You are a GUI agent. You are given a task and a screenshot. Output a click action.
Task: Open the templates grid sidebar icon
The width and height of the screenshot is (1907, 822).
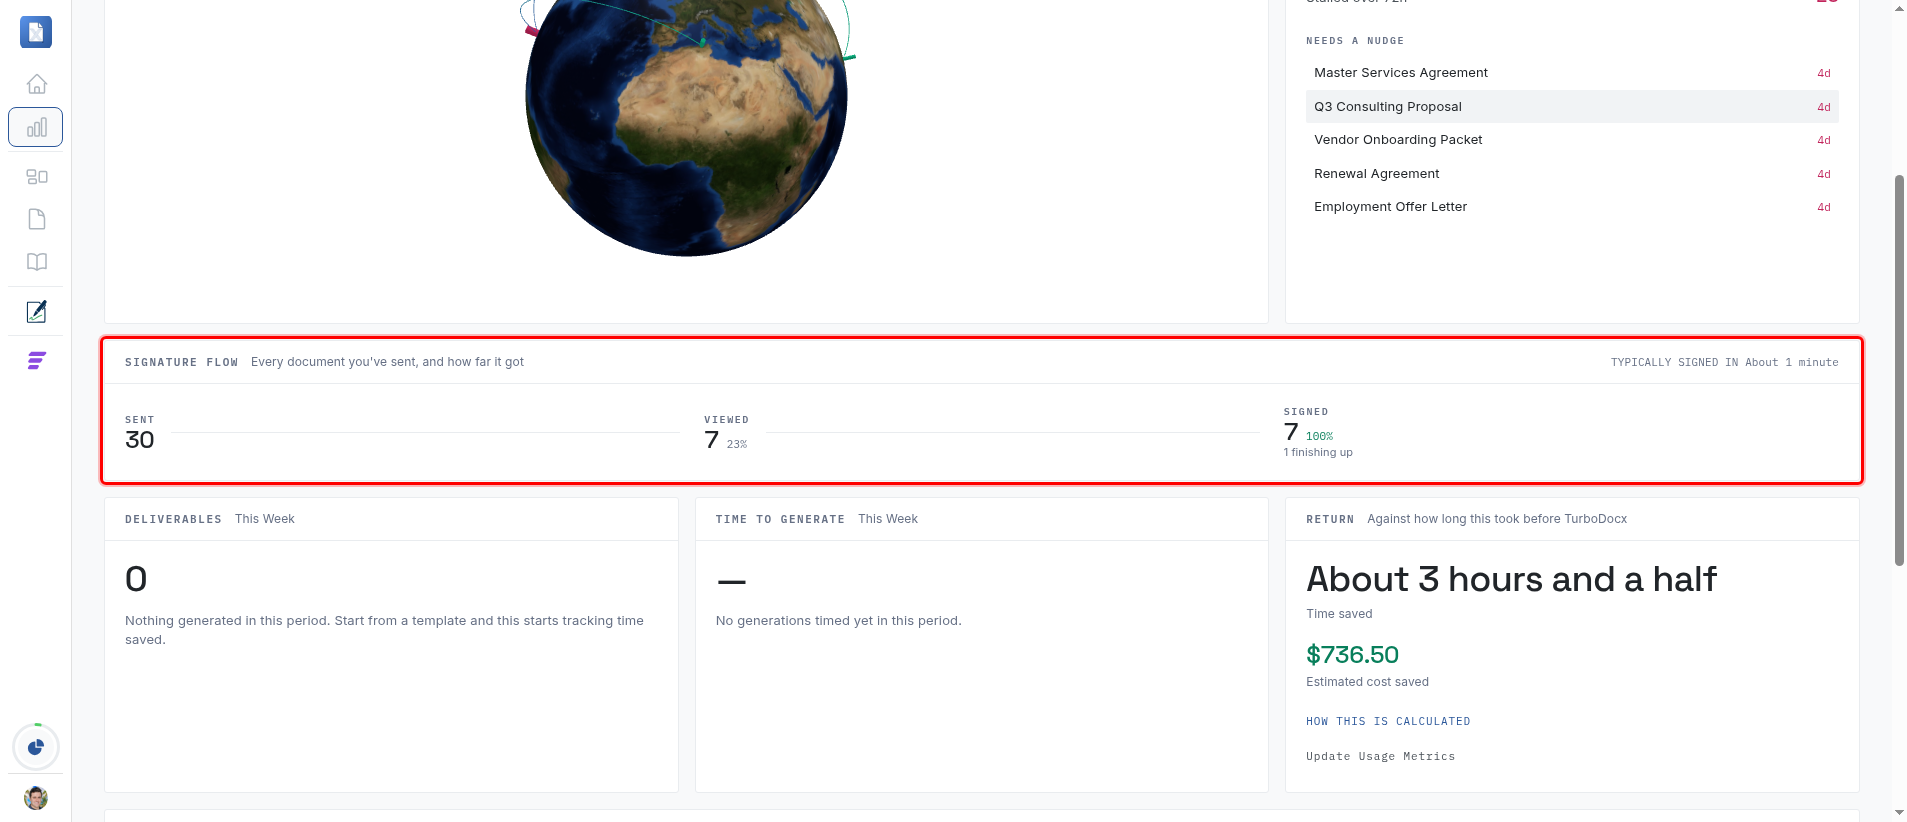[36, 176]
